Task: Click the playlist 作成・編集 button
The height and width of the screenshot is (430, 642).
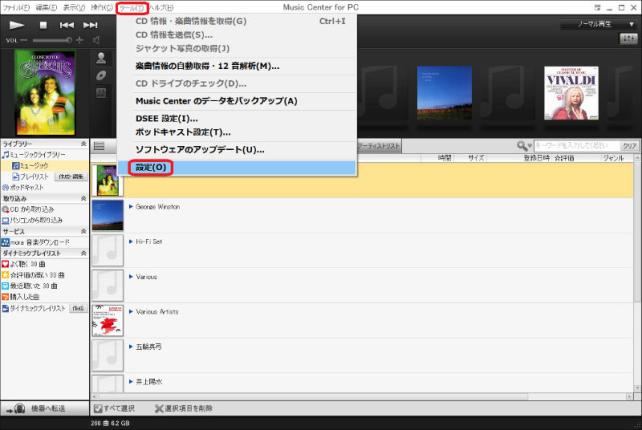Action: (71, 177)
